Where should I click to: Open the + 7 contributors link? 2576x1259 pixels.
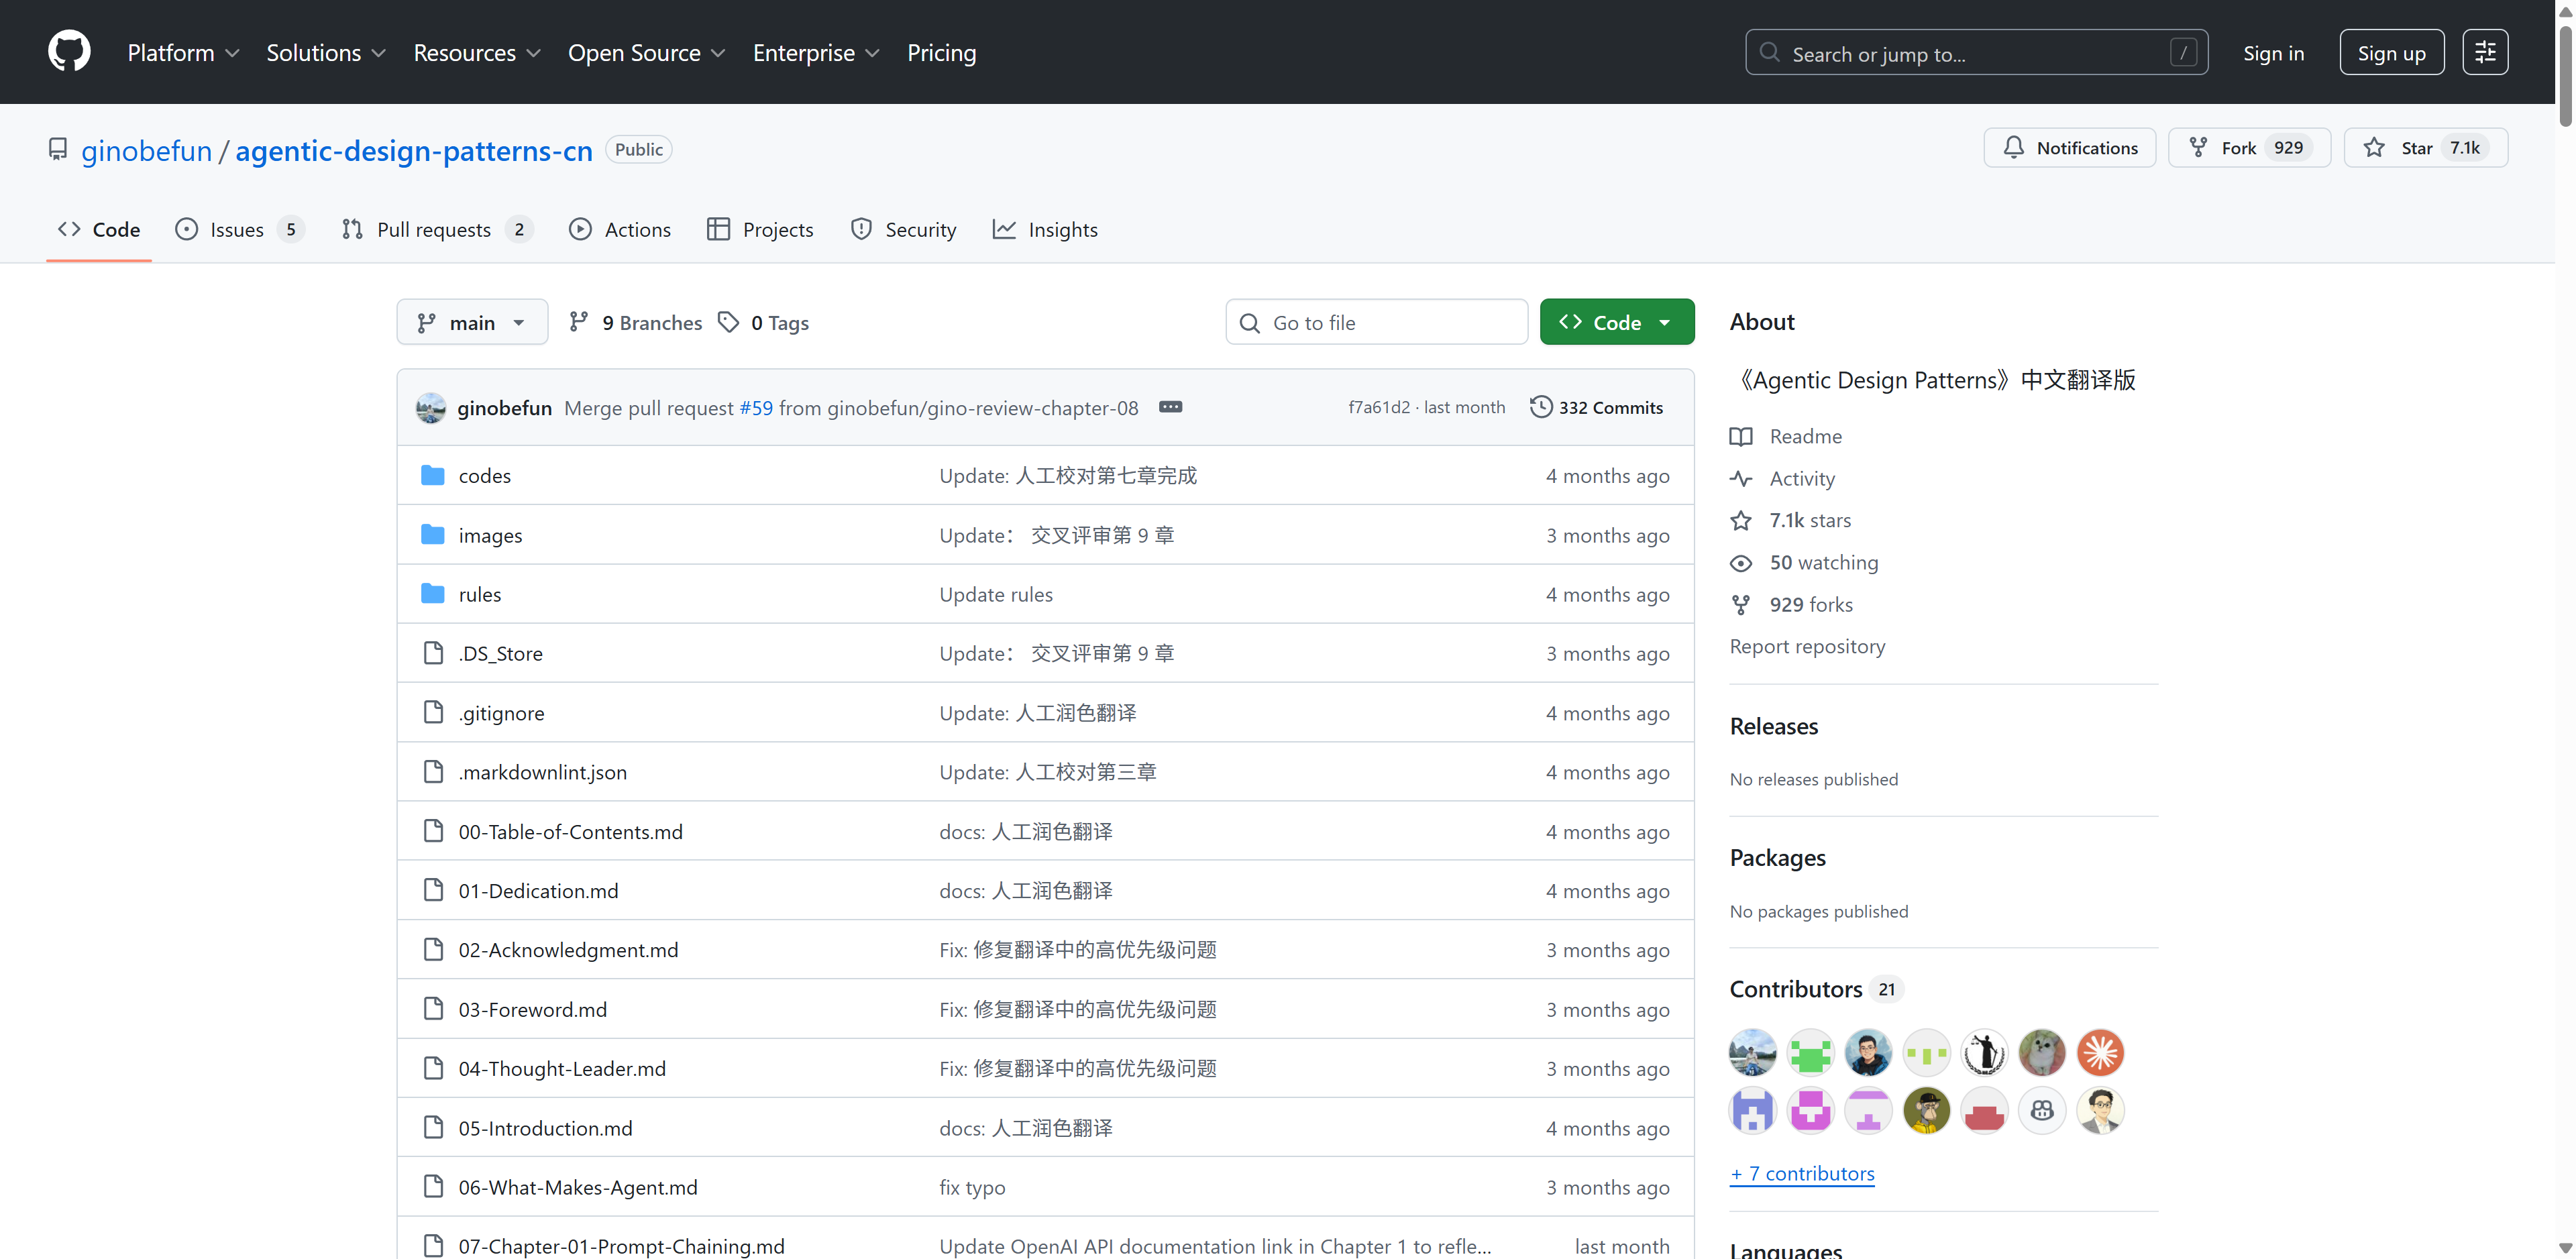(x=1802, y=1173)
